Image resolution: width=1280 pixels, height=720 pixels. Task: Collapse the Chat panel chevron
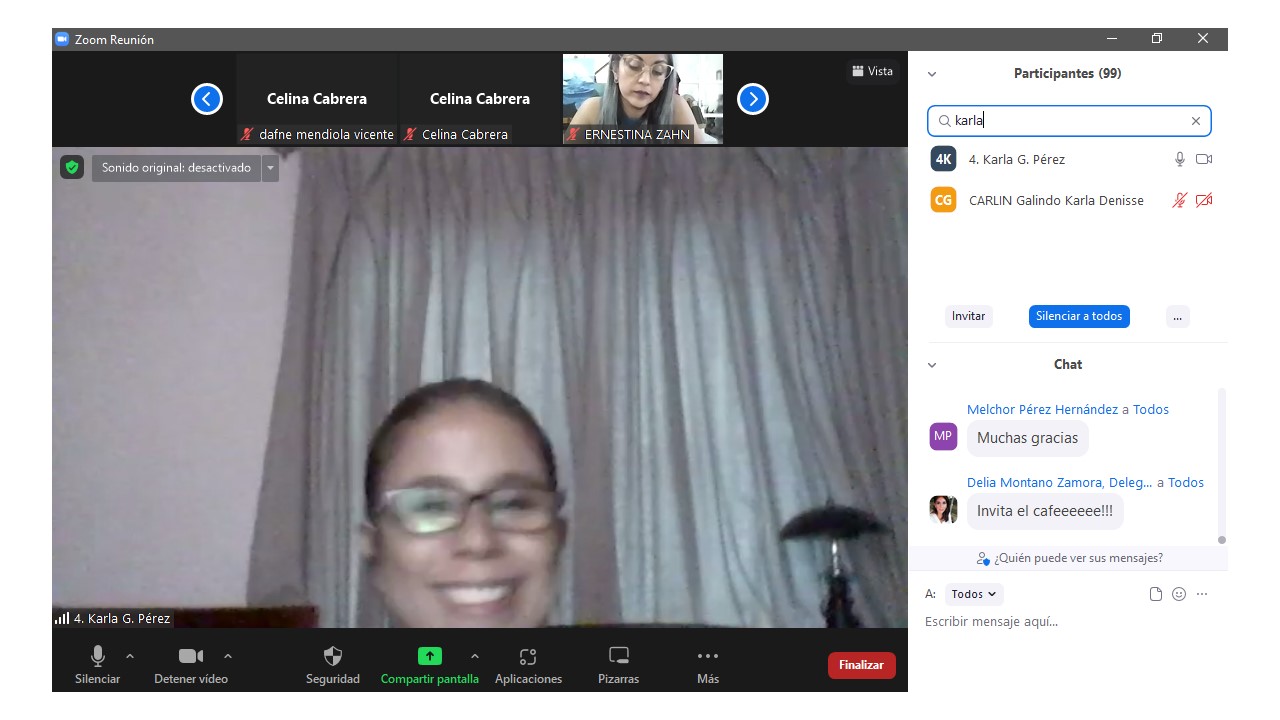[932, 365]
